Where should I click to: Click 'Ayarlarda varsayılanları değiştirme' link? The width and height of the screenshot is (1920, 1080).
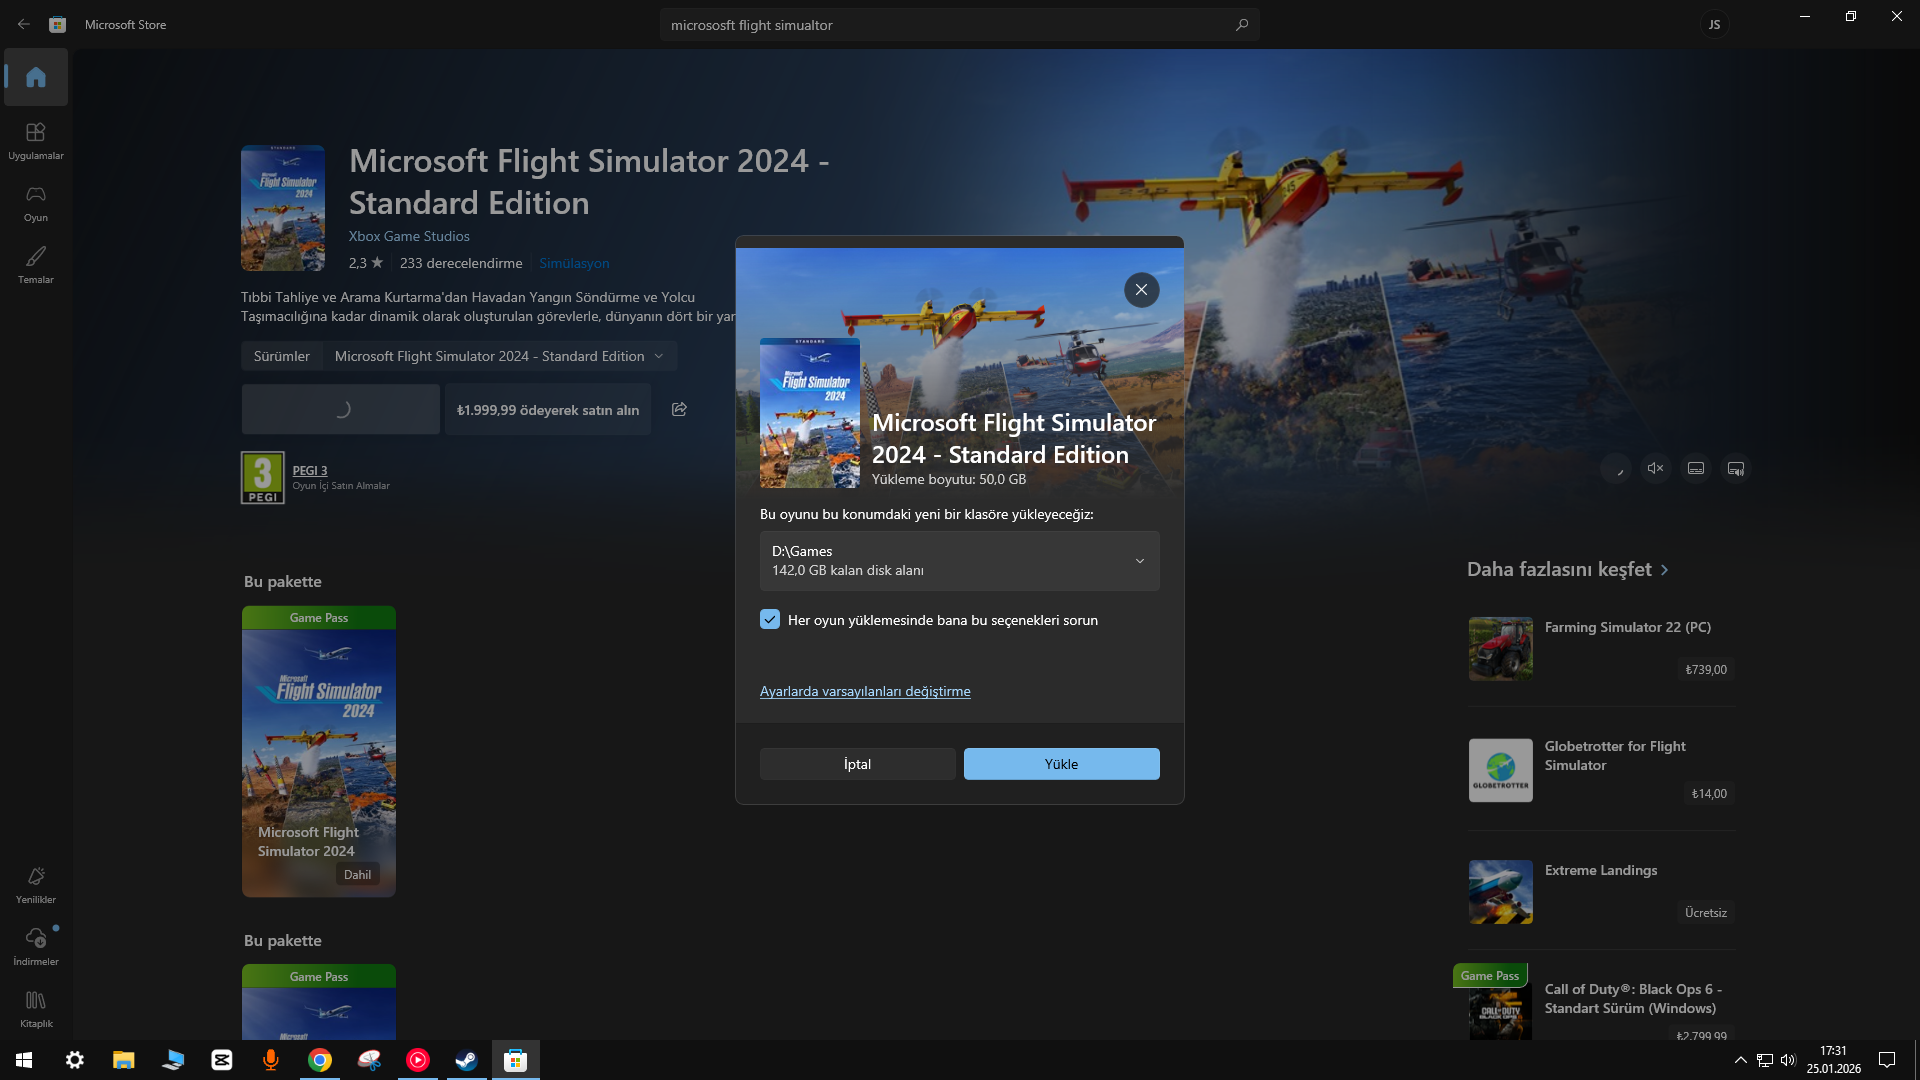pyautogui.click(x=865, y=691)
